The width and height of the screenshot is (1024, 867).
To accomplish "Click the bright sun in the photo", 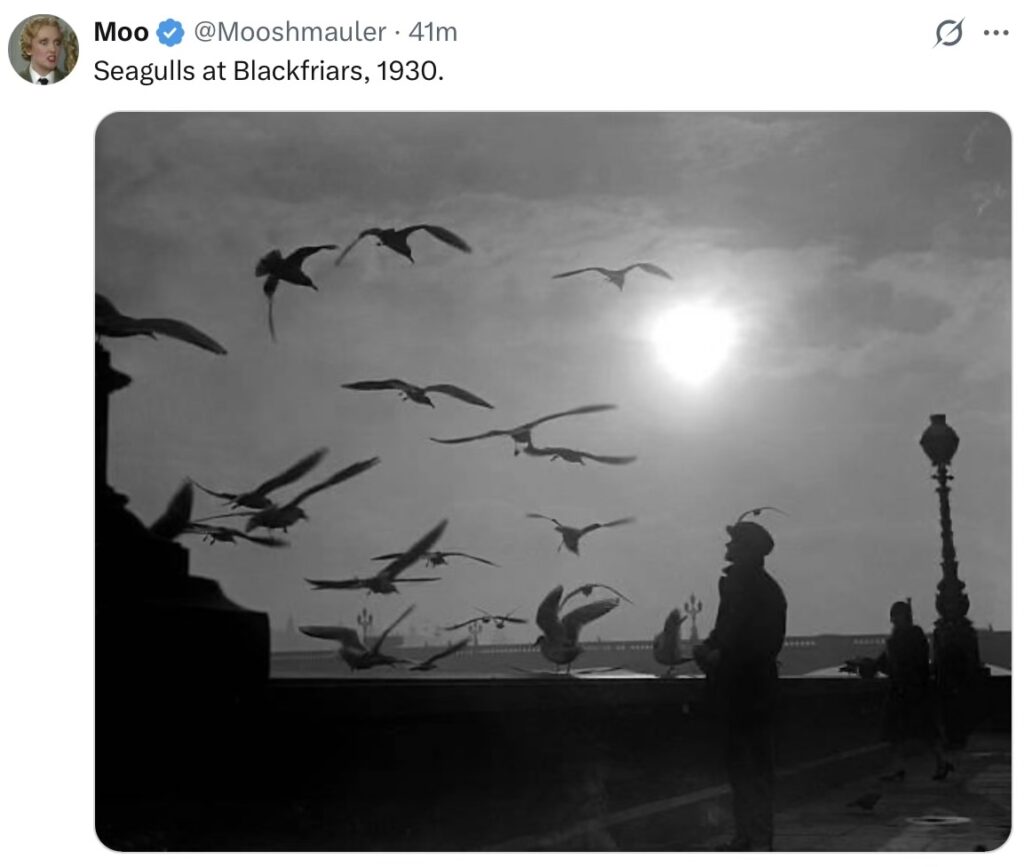I will click(x=693, y=340).
